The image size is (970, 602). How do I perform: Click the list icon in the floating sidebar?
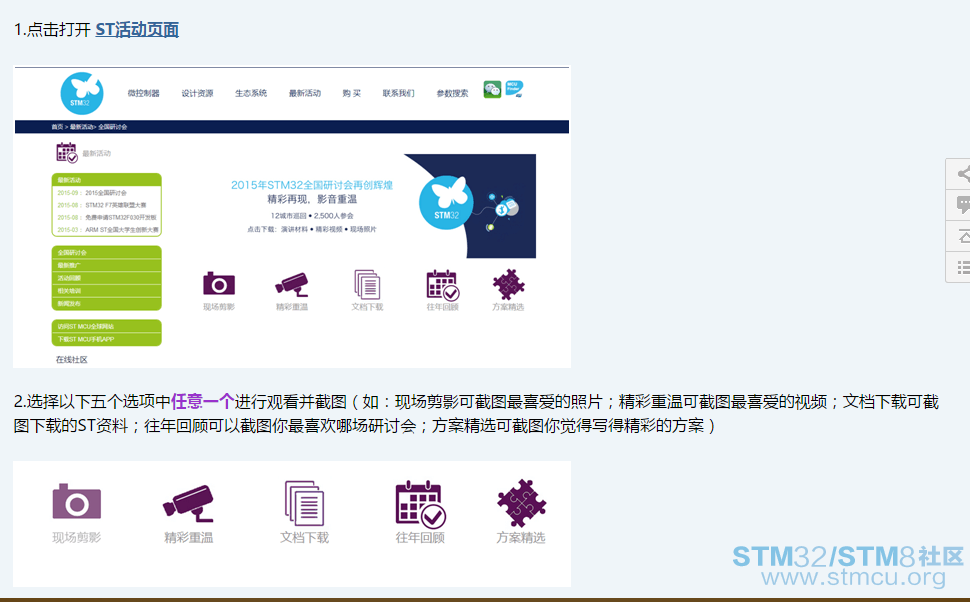(963, 267)
